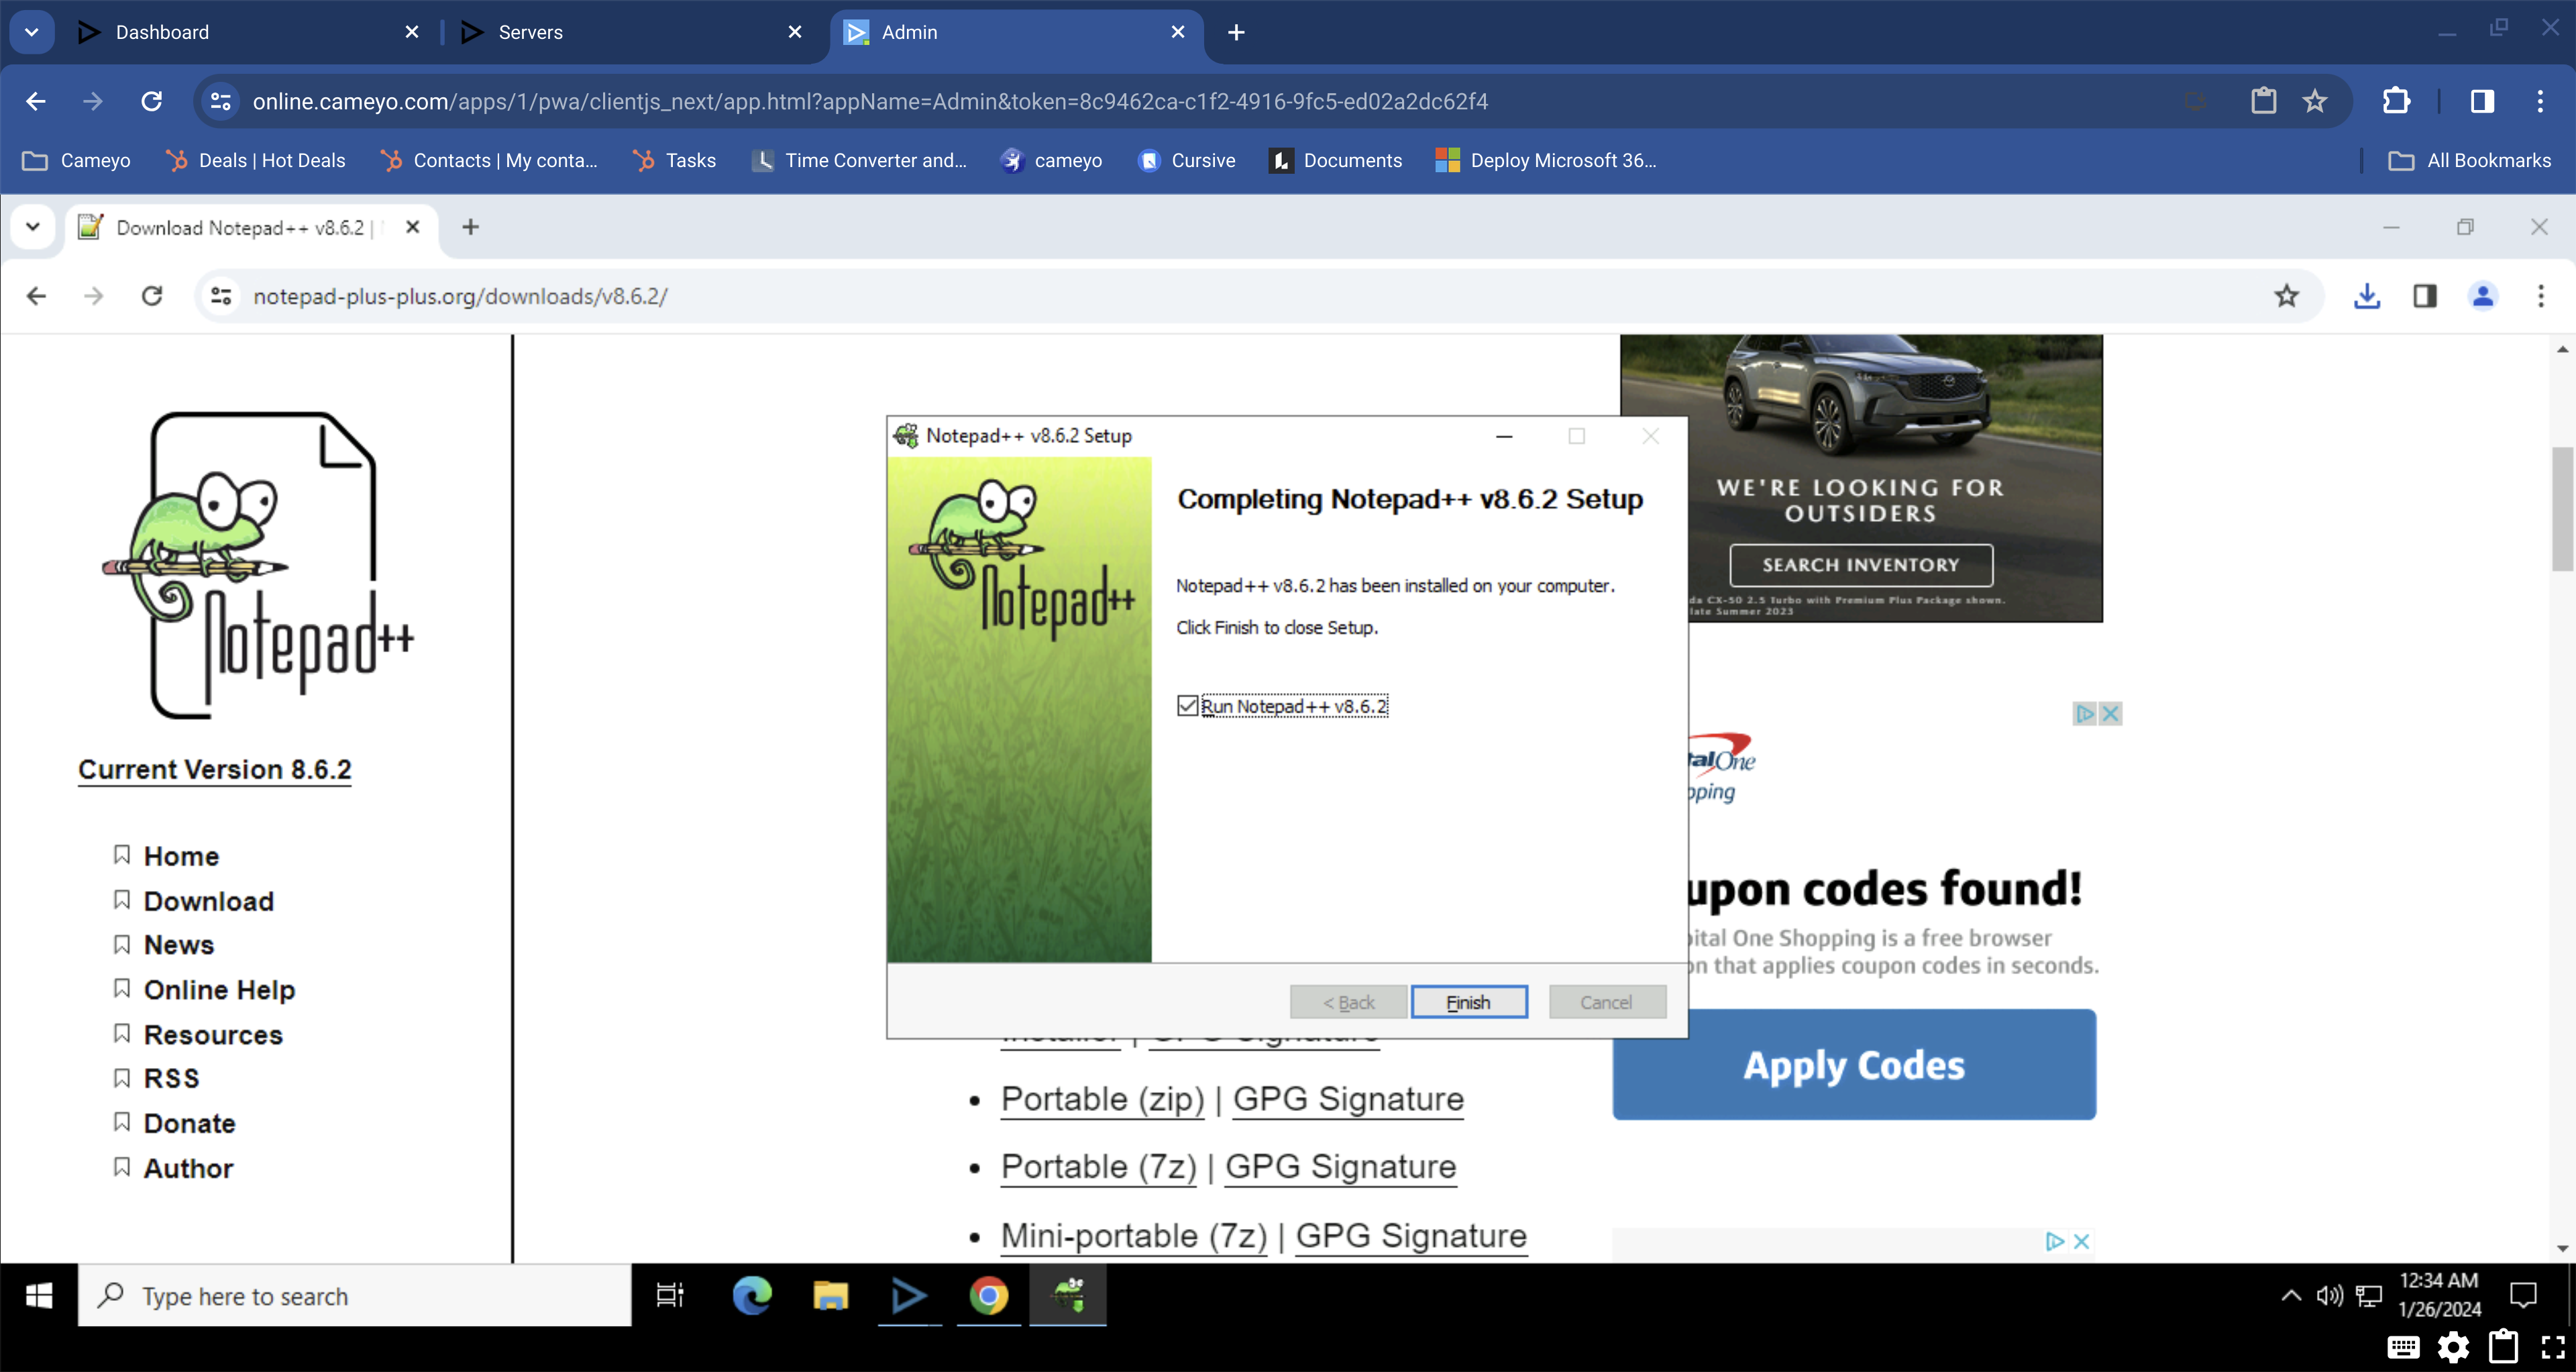Open site info for online.cameyo.com

221,101
